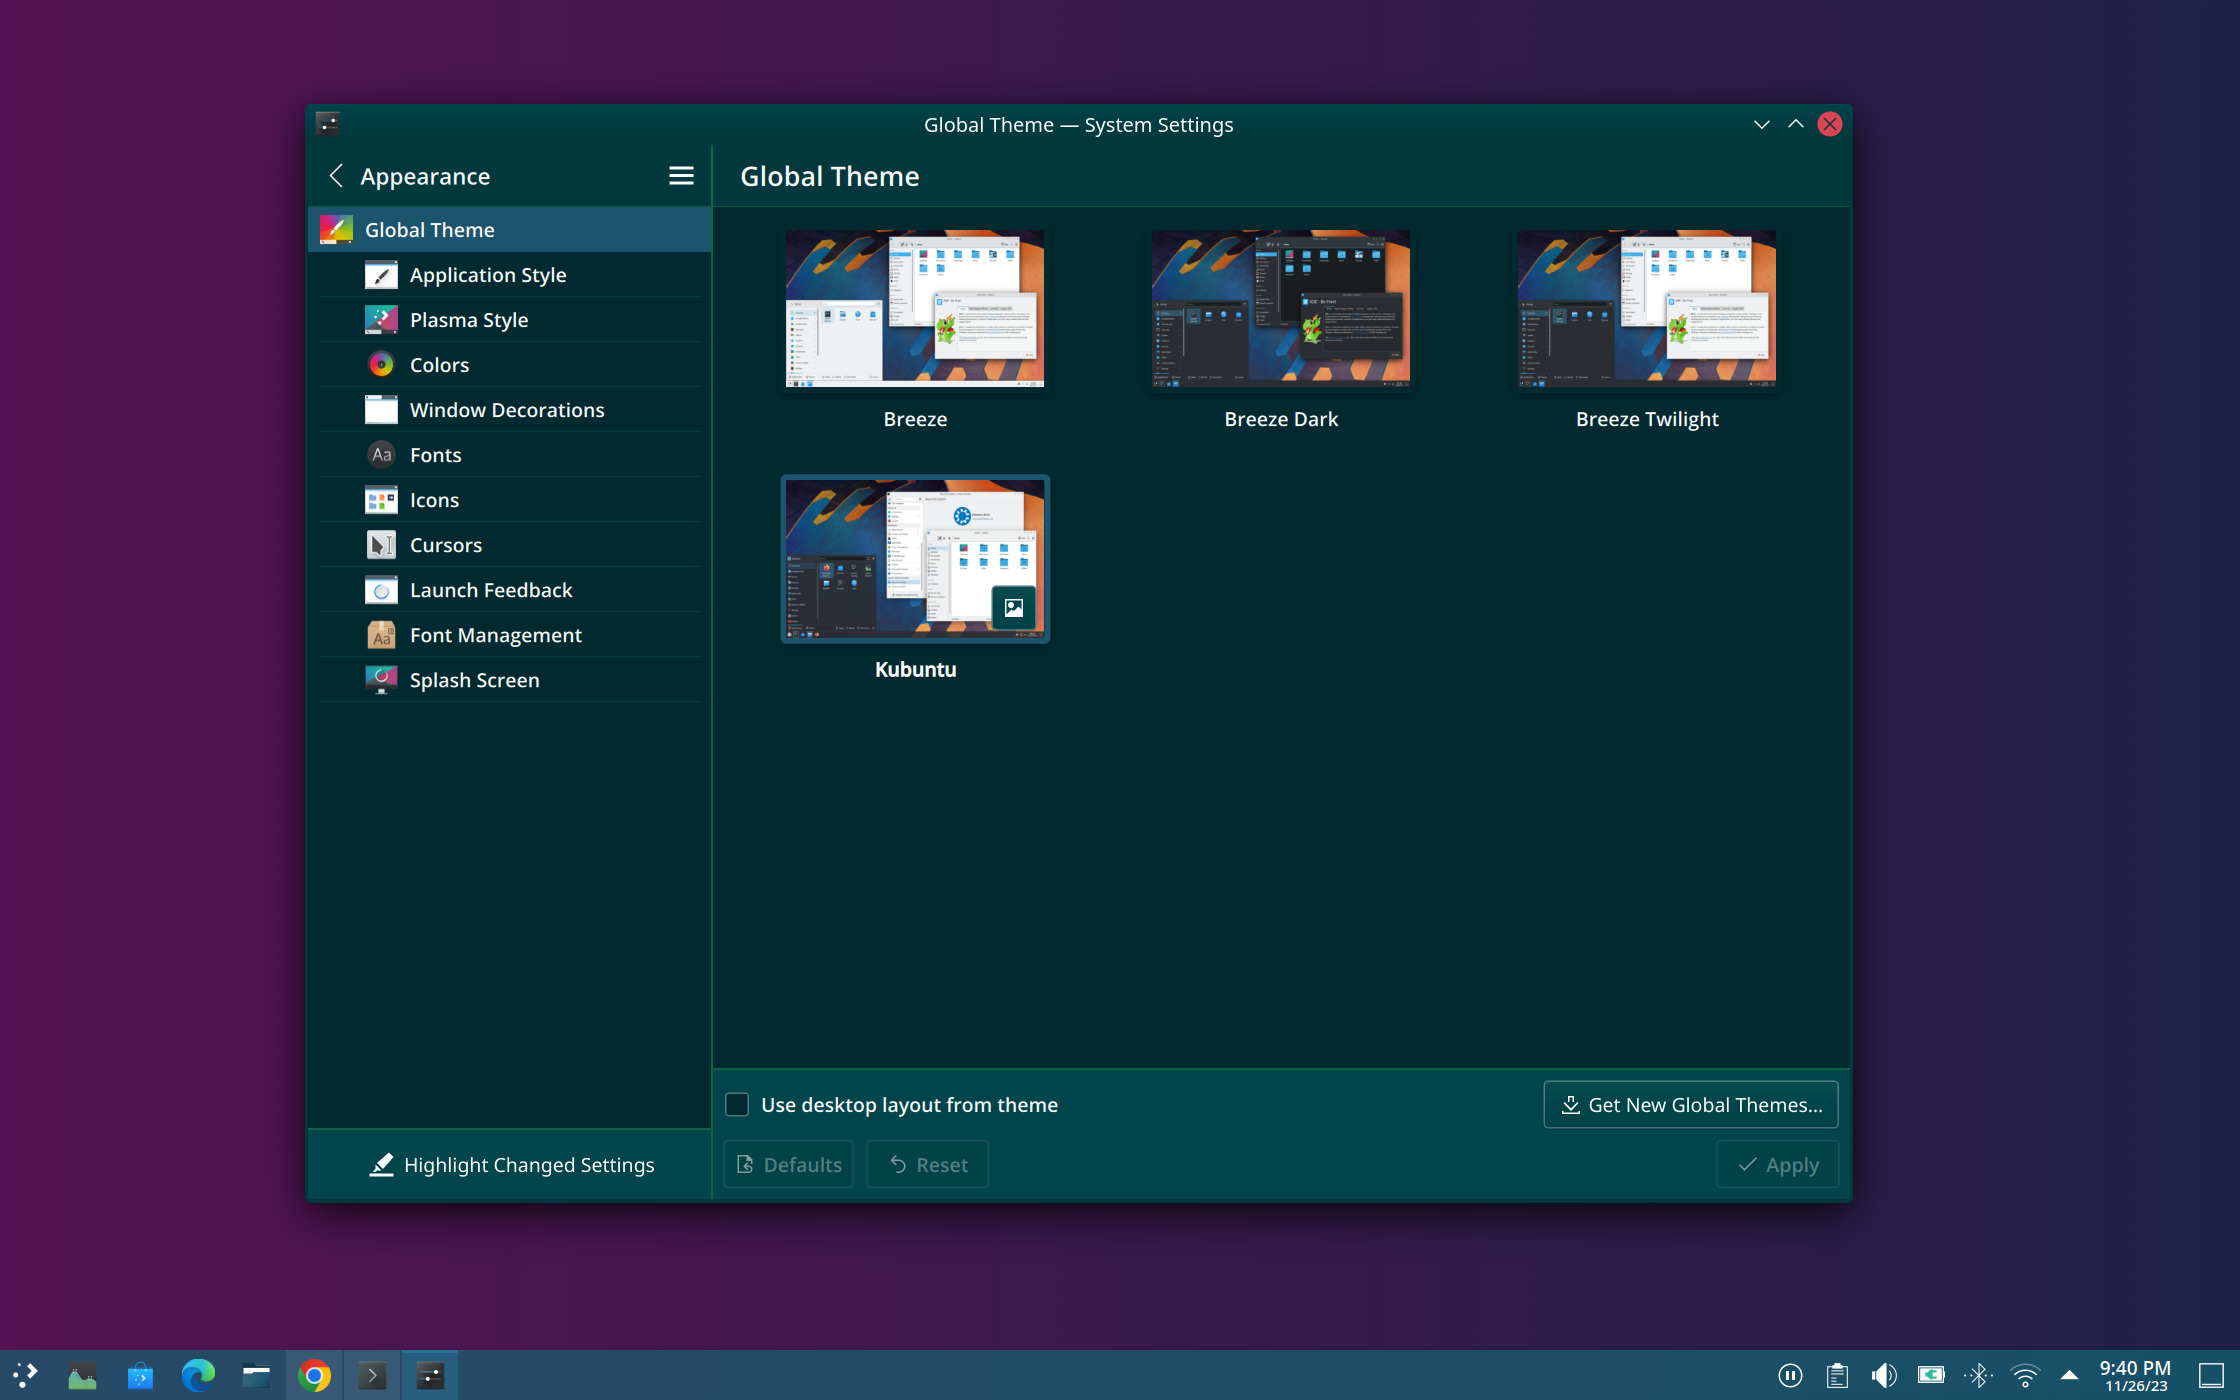Click the Launch Feedback sidebar icon
Image resolution: width=2240 pixels, height=1400 pixels.
coord(381,590)
